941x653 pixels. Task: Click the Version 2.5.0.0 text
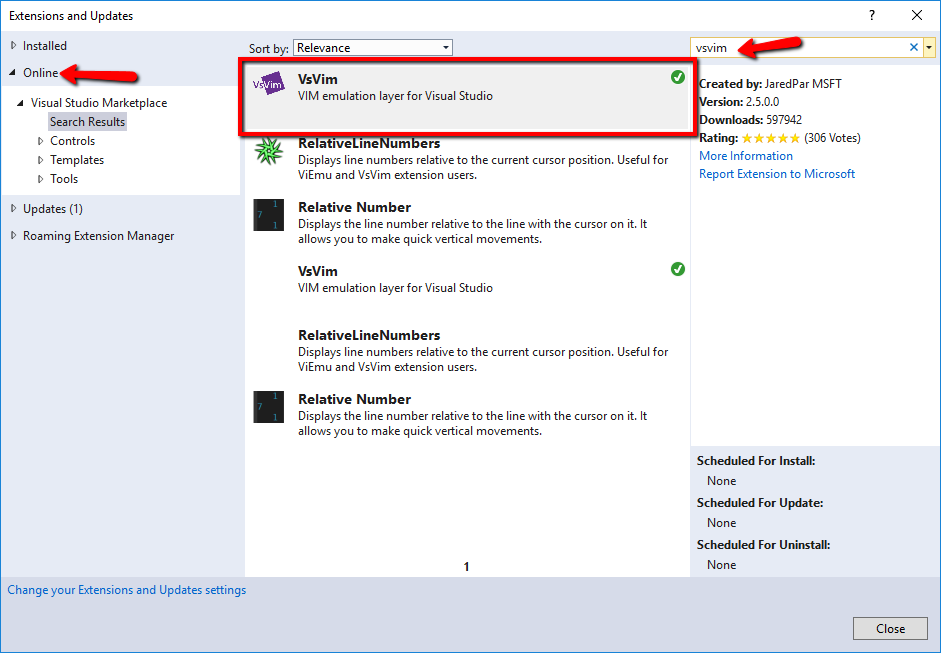tap(739, 102)
